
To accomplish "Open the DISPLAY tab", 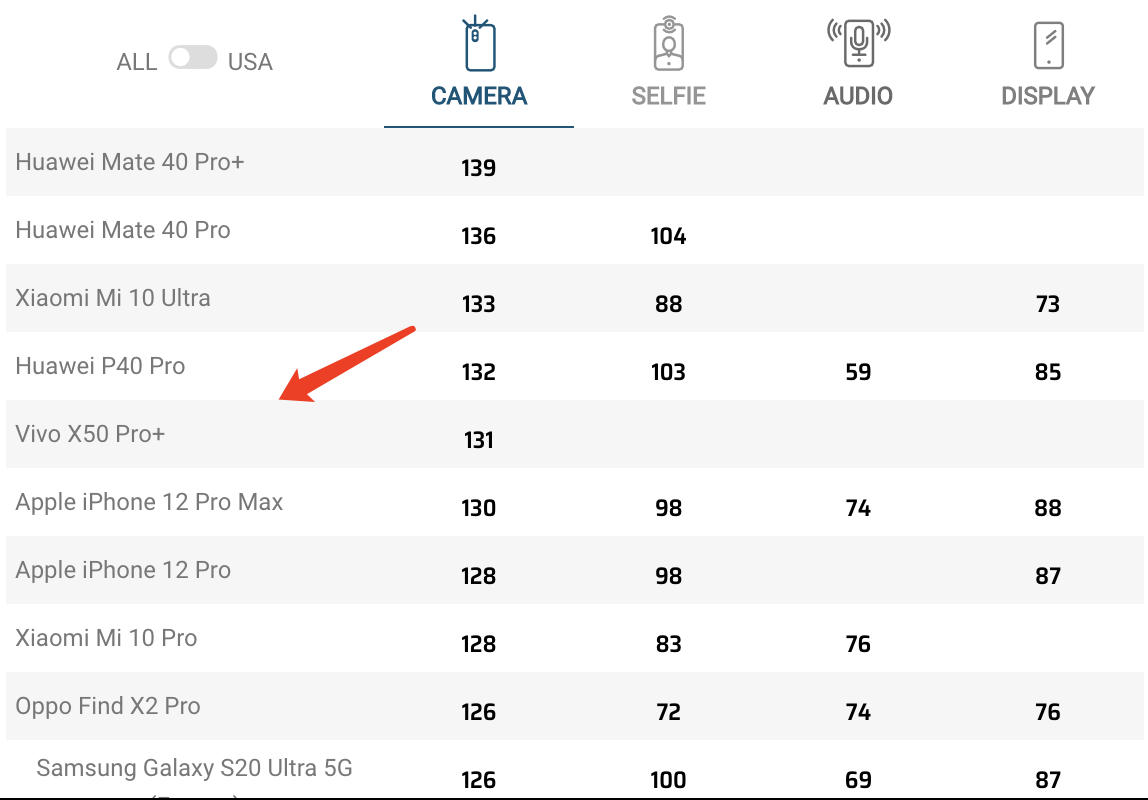I will click(1048, 96).
